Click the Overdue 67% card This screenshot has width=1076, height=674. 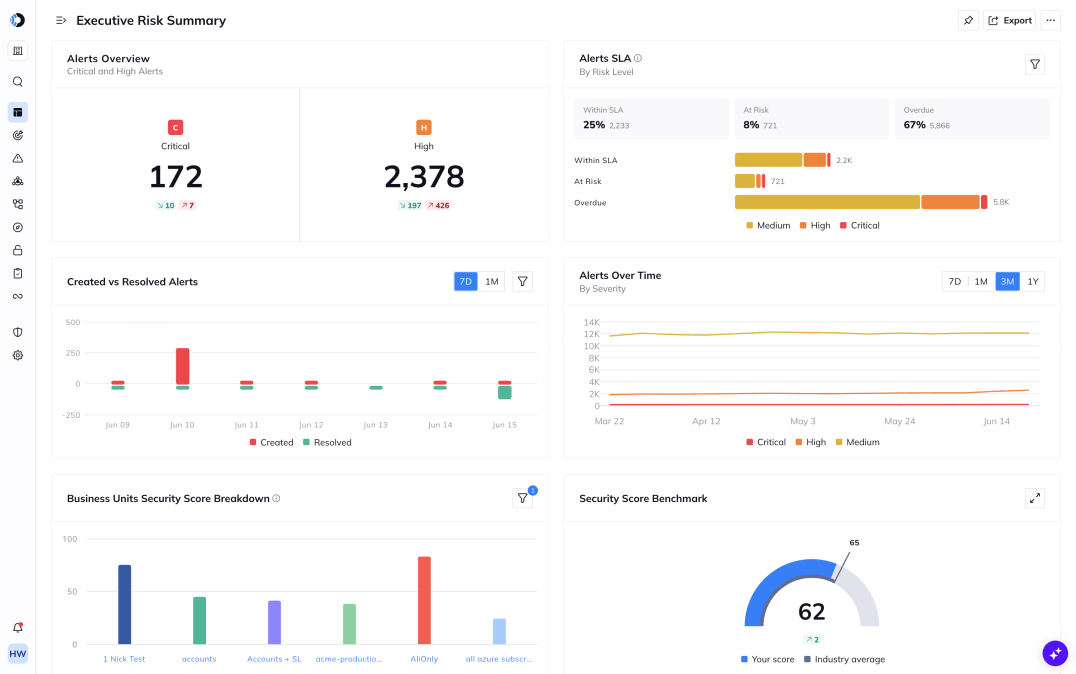point(972,119)
